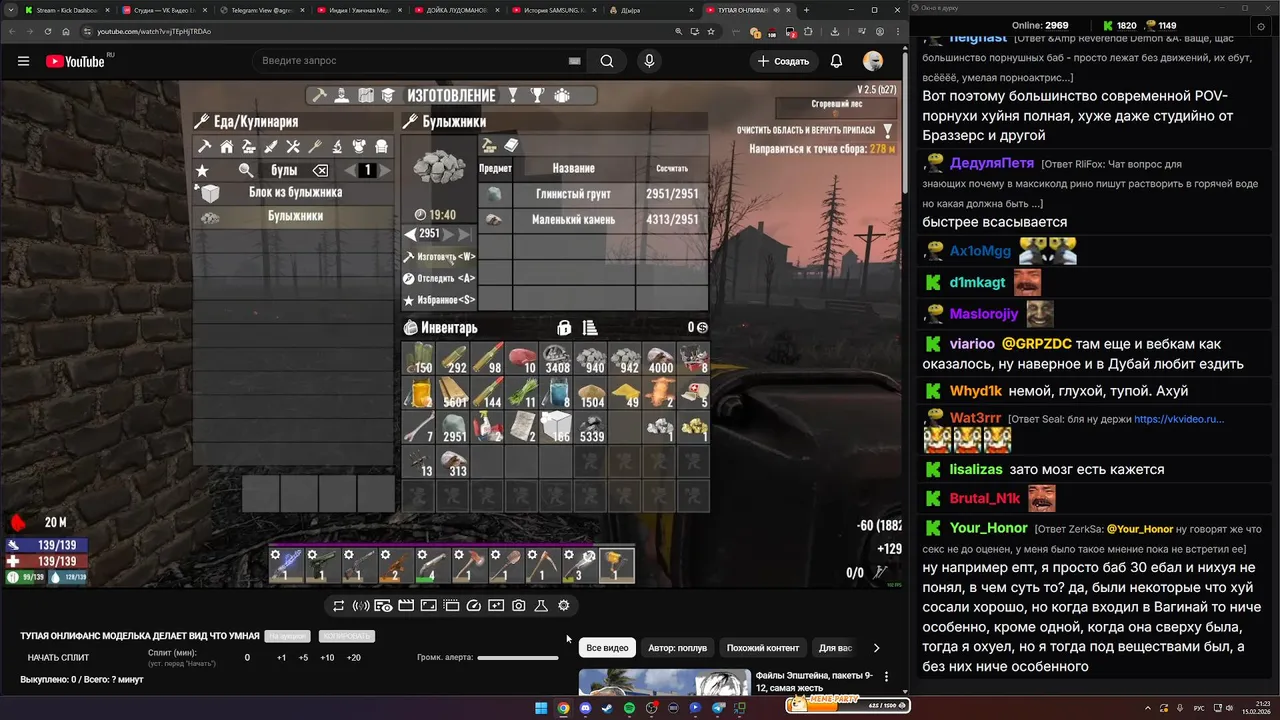
Task: Clear the recipe search text 'булы'
Action: pos(320,170)
